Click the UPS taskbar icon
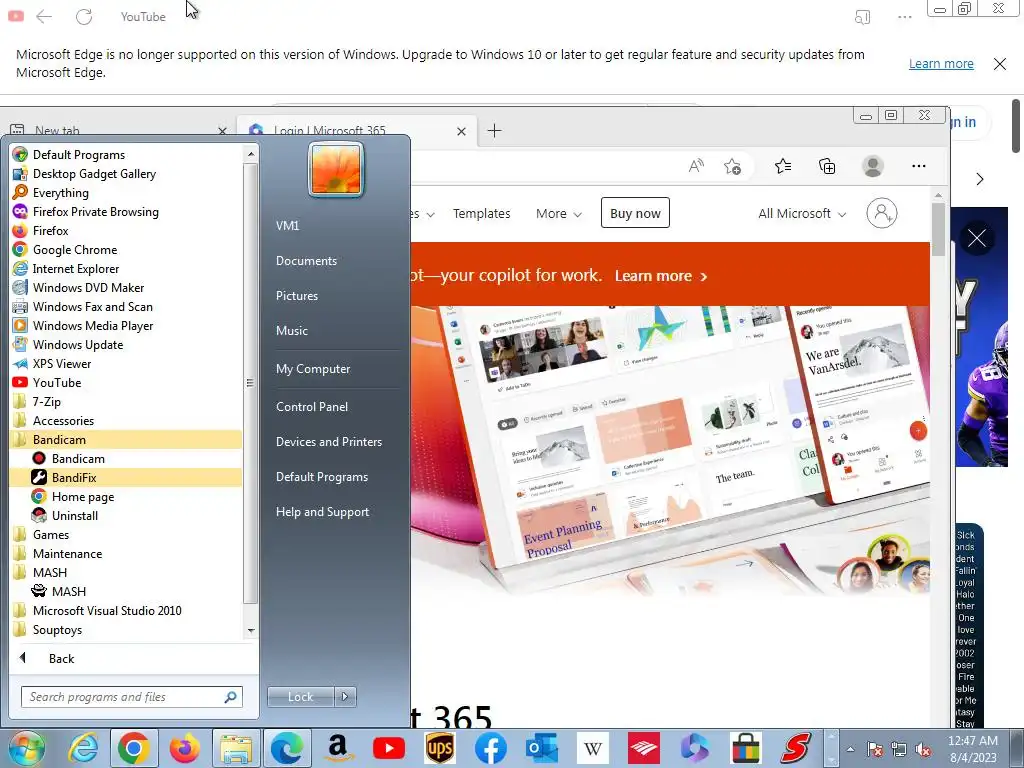Screen dimensions: 1024x768 point(440,748)
